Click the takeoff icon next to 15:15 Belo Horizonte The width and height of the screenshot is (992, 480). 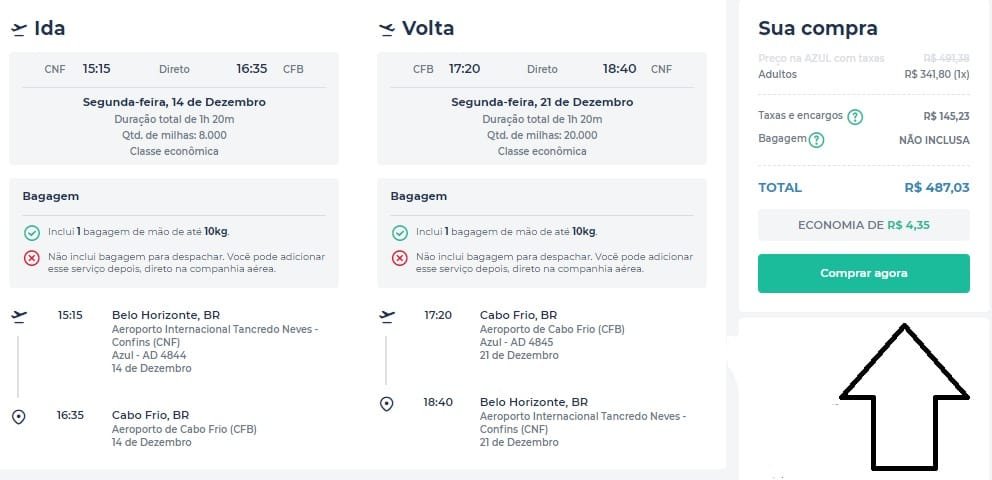(x=19, y=316)
